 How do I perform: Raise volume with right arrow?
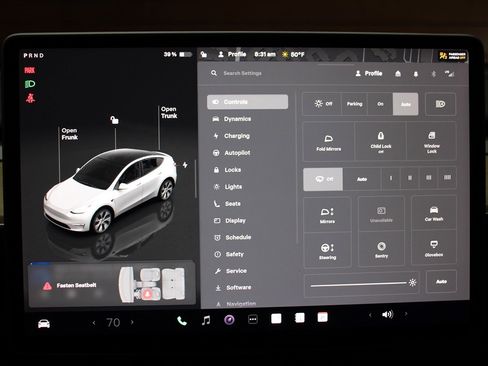[406, 314]
